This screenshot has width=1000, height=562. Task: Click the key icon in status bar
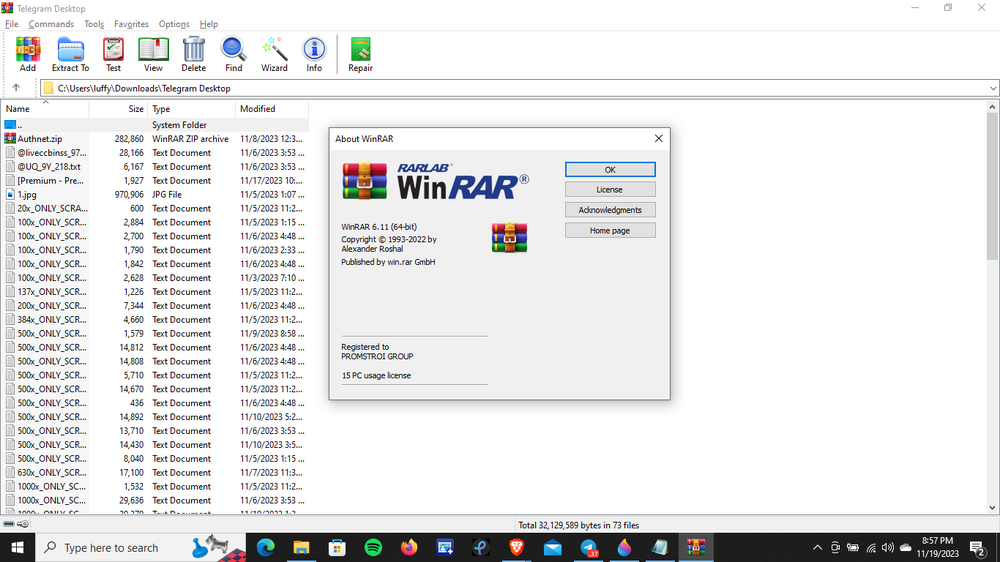(x=23, y=524)
